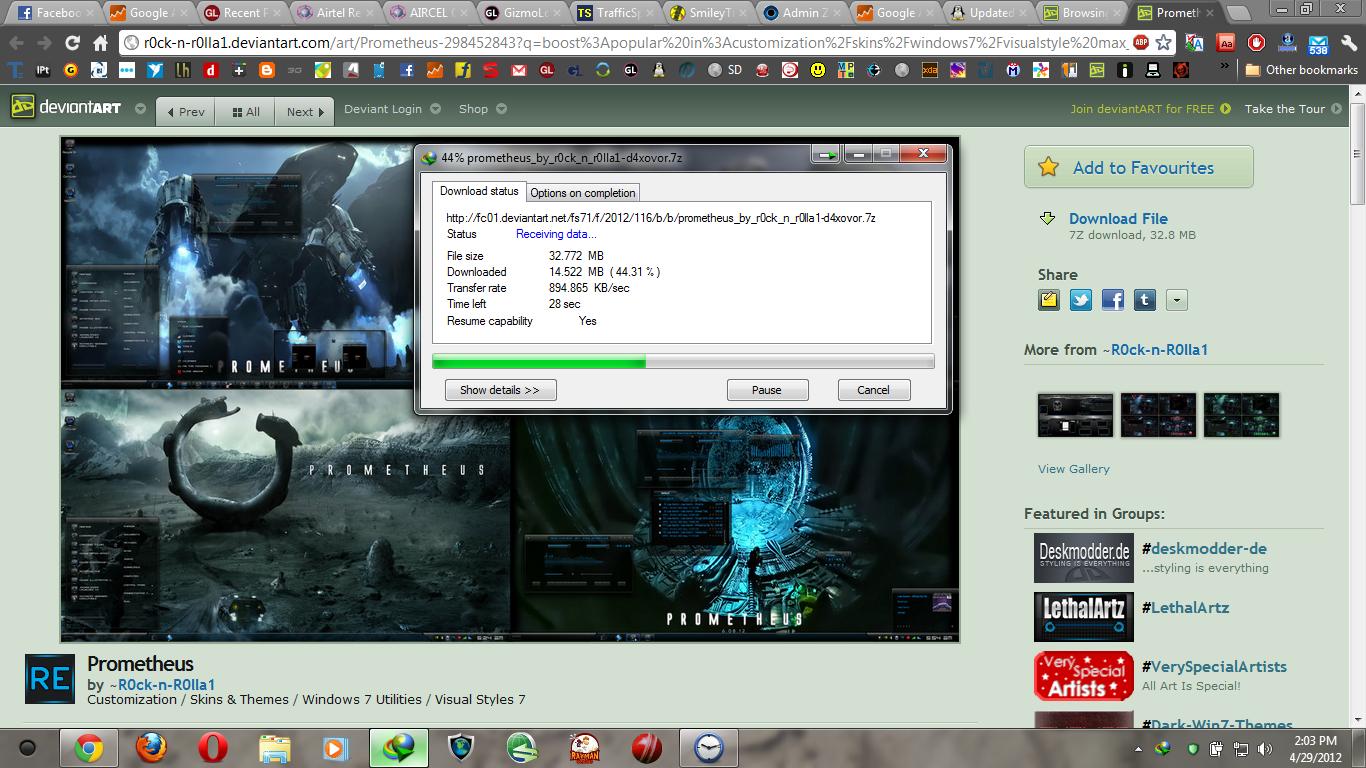The height and width of the screenshot is (768, 1366).
Task: Expand the Deviant Login dropdown
Action: pos(436,109)
